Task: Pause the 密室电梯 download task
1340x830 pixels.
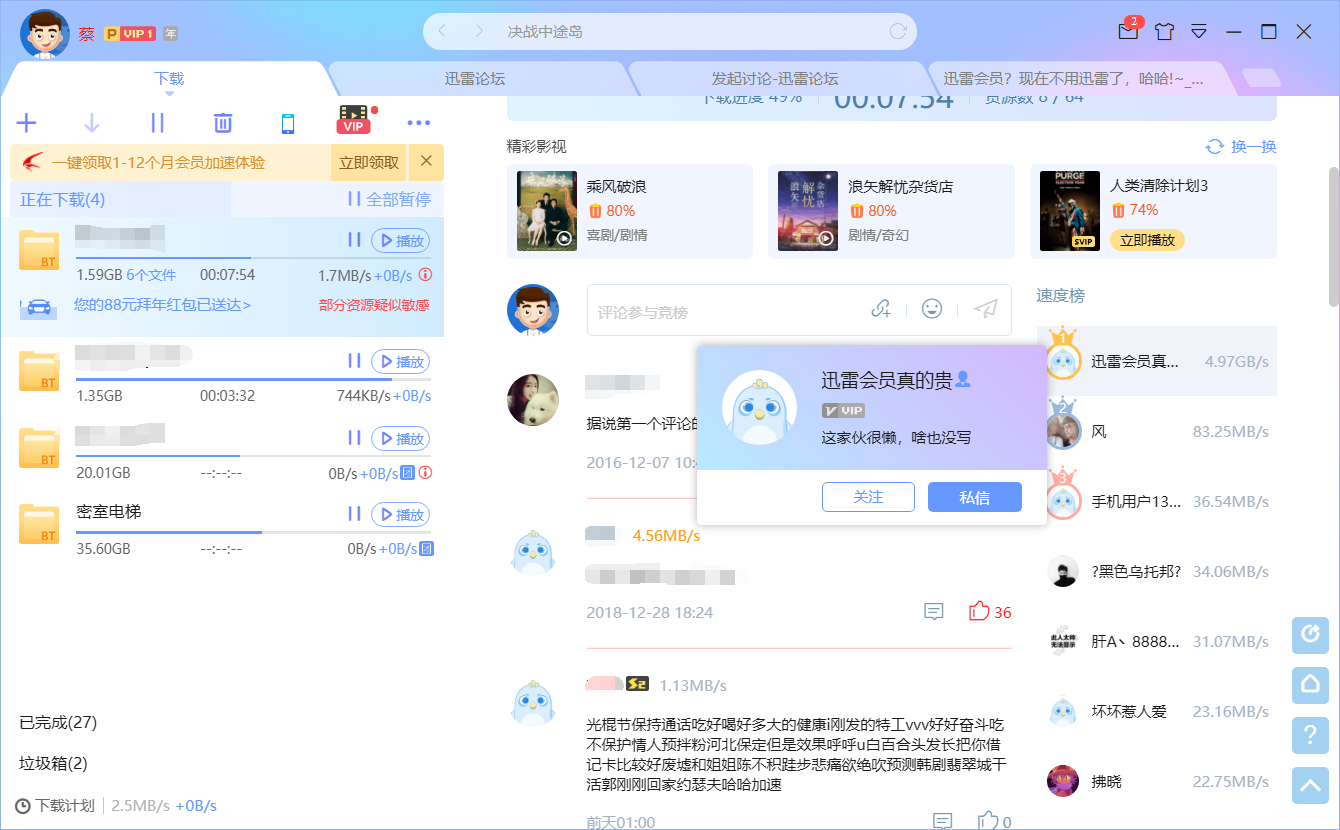Action: 353,514
